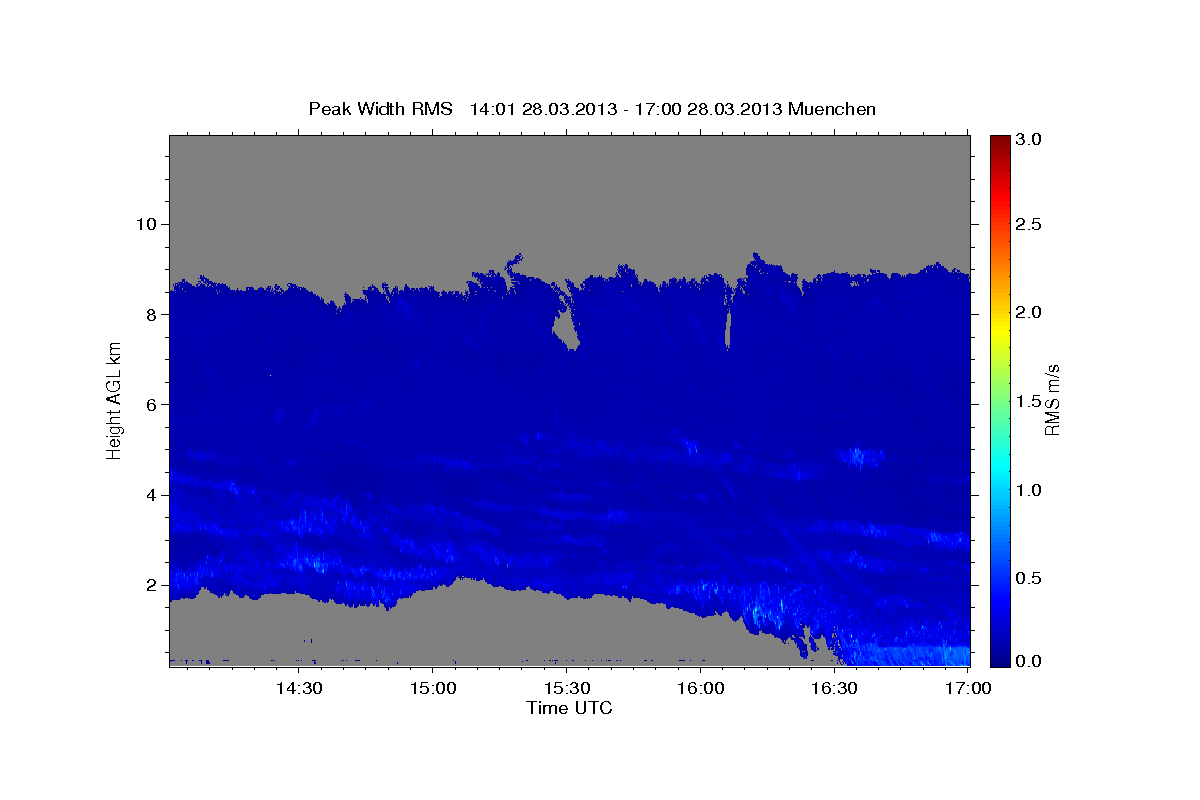Viewport: 1200px width, 800px height.
Task: Click the narrow gray gap in the cloud after 16:00
Action: coord(728,329)
